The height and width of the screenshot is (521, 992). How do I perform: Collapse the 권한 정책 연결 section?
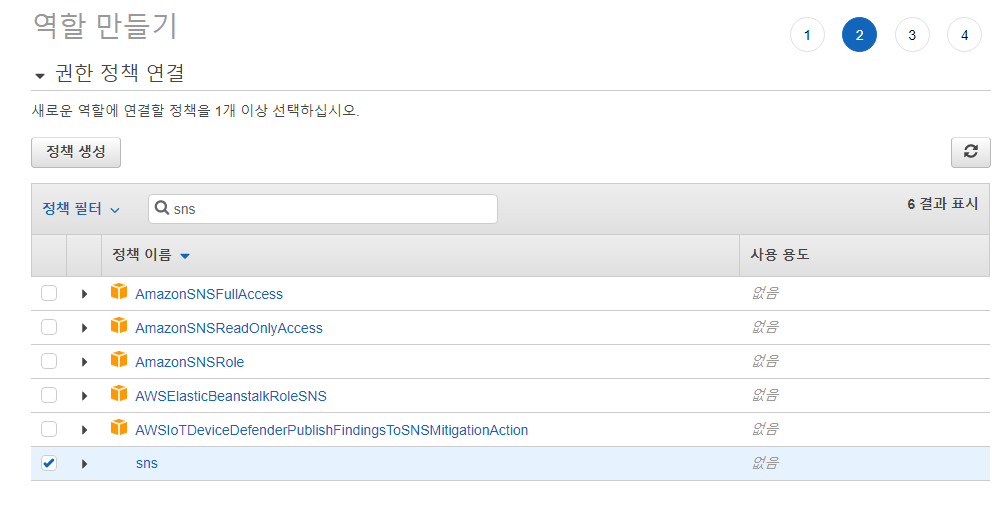click(x=40, y=76)
